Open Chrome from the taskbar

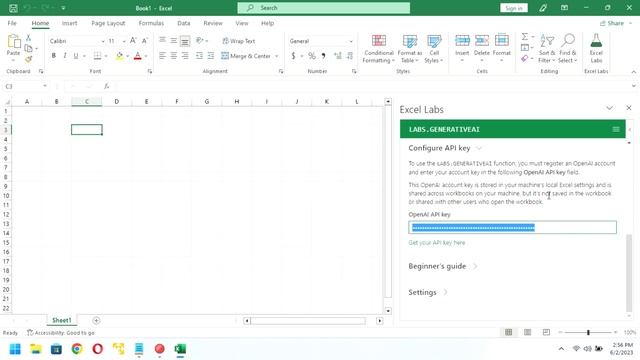77,349
